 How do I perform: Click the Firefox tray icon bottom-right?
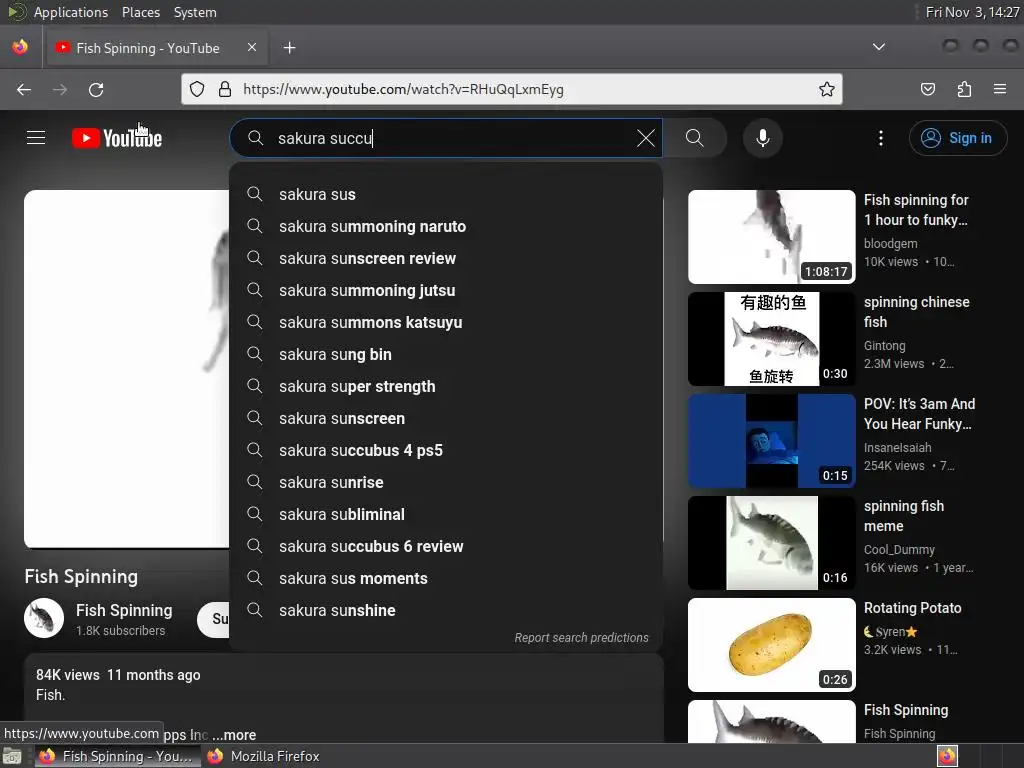(947, 756)
